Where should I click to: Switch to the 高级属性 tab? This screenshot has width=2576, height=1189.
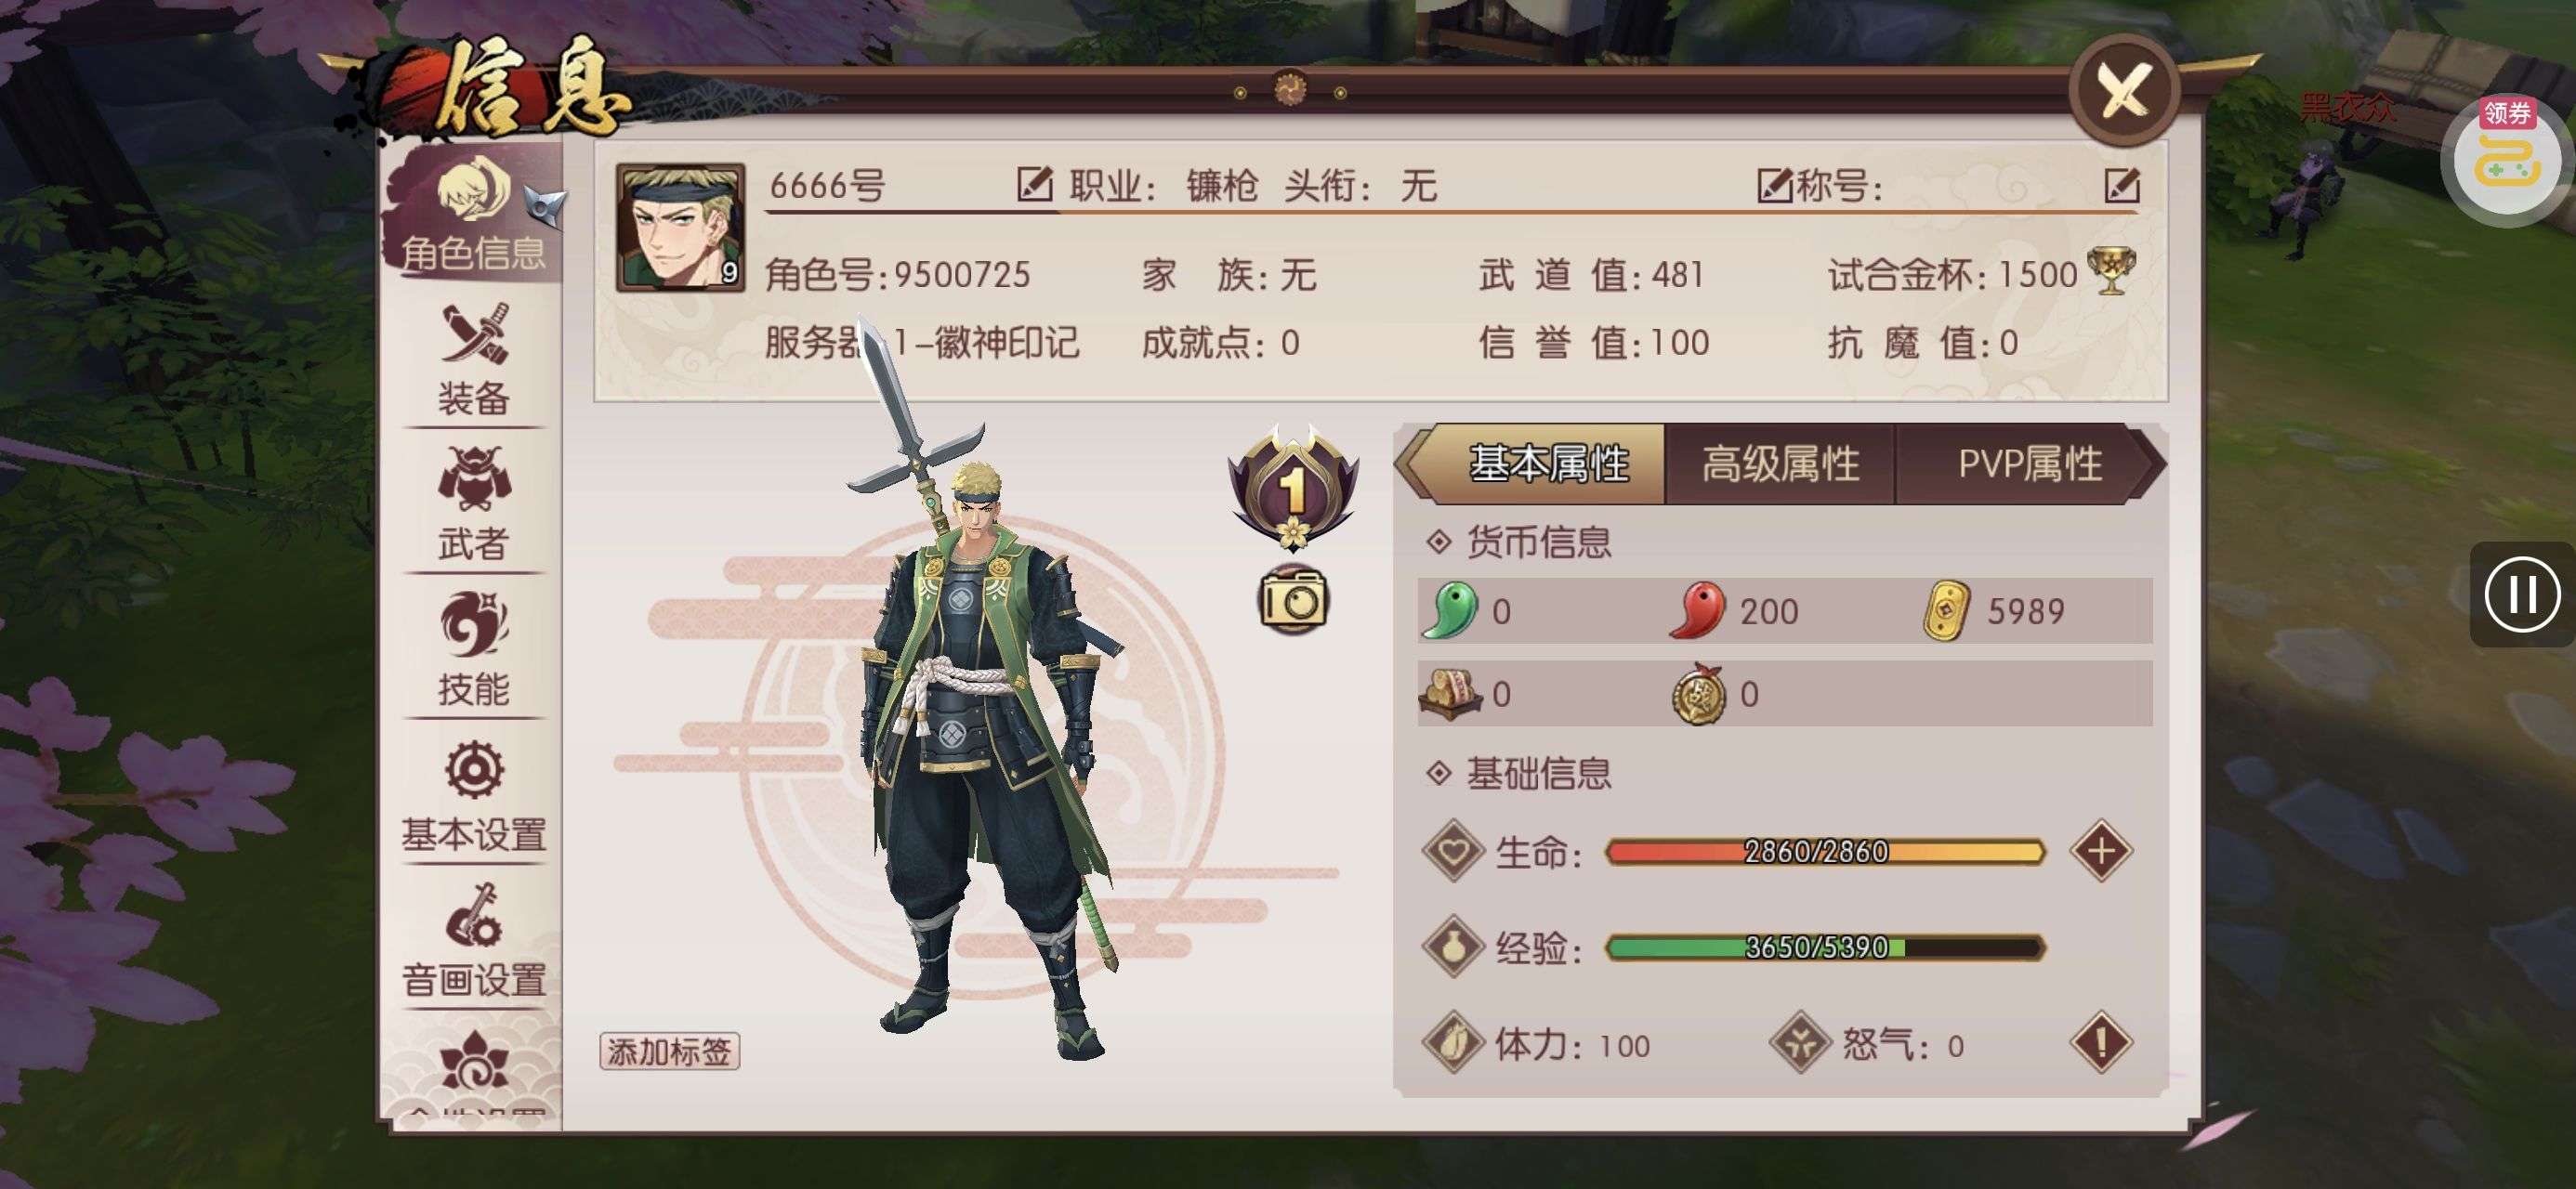[x=1780, y=464]
